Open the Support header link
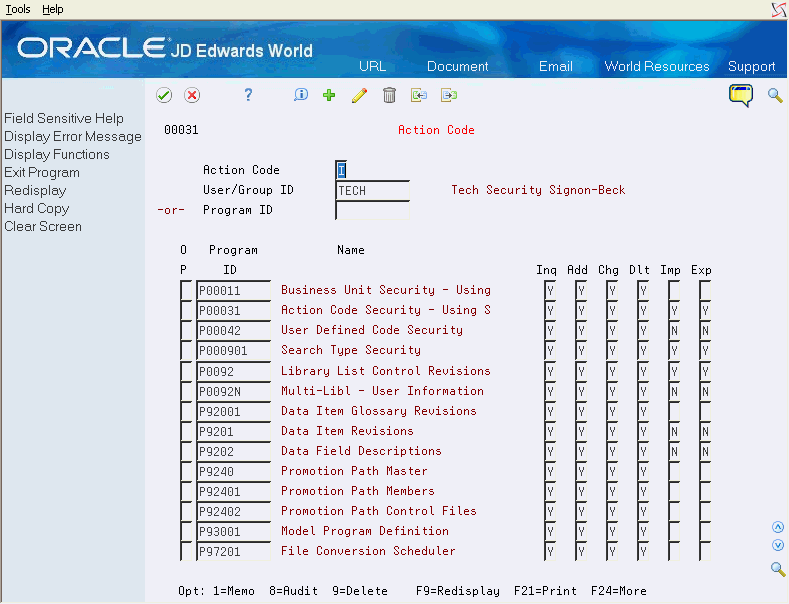789x604 pixels. point(751,66)
